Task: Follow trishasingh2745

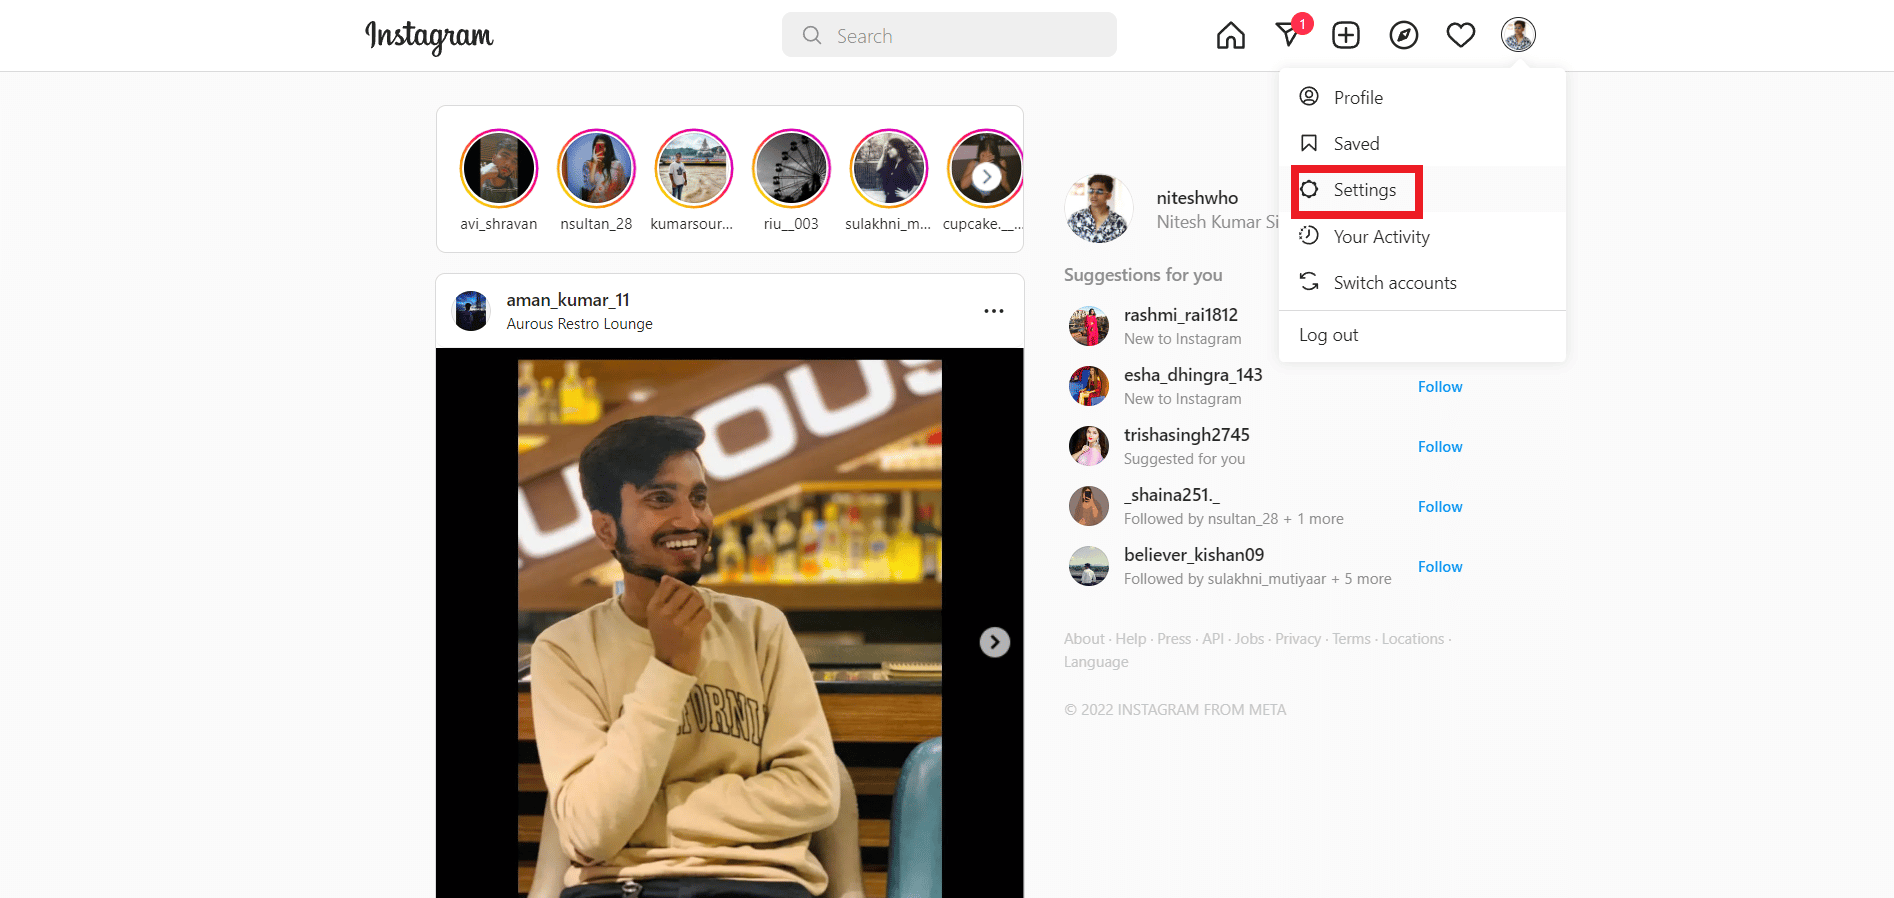Action: tap(1440, 447)
